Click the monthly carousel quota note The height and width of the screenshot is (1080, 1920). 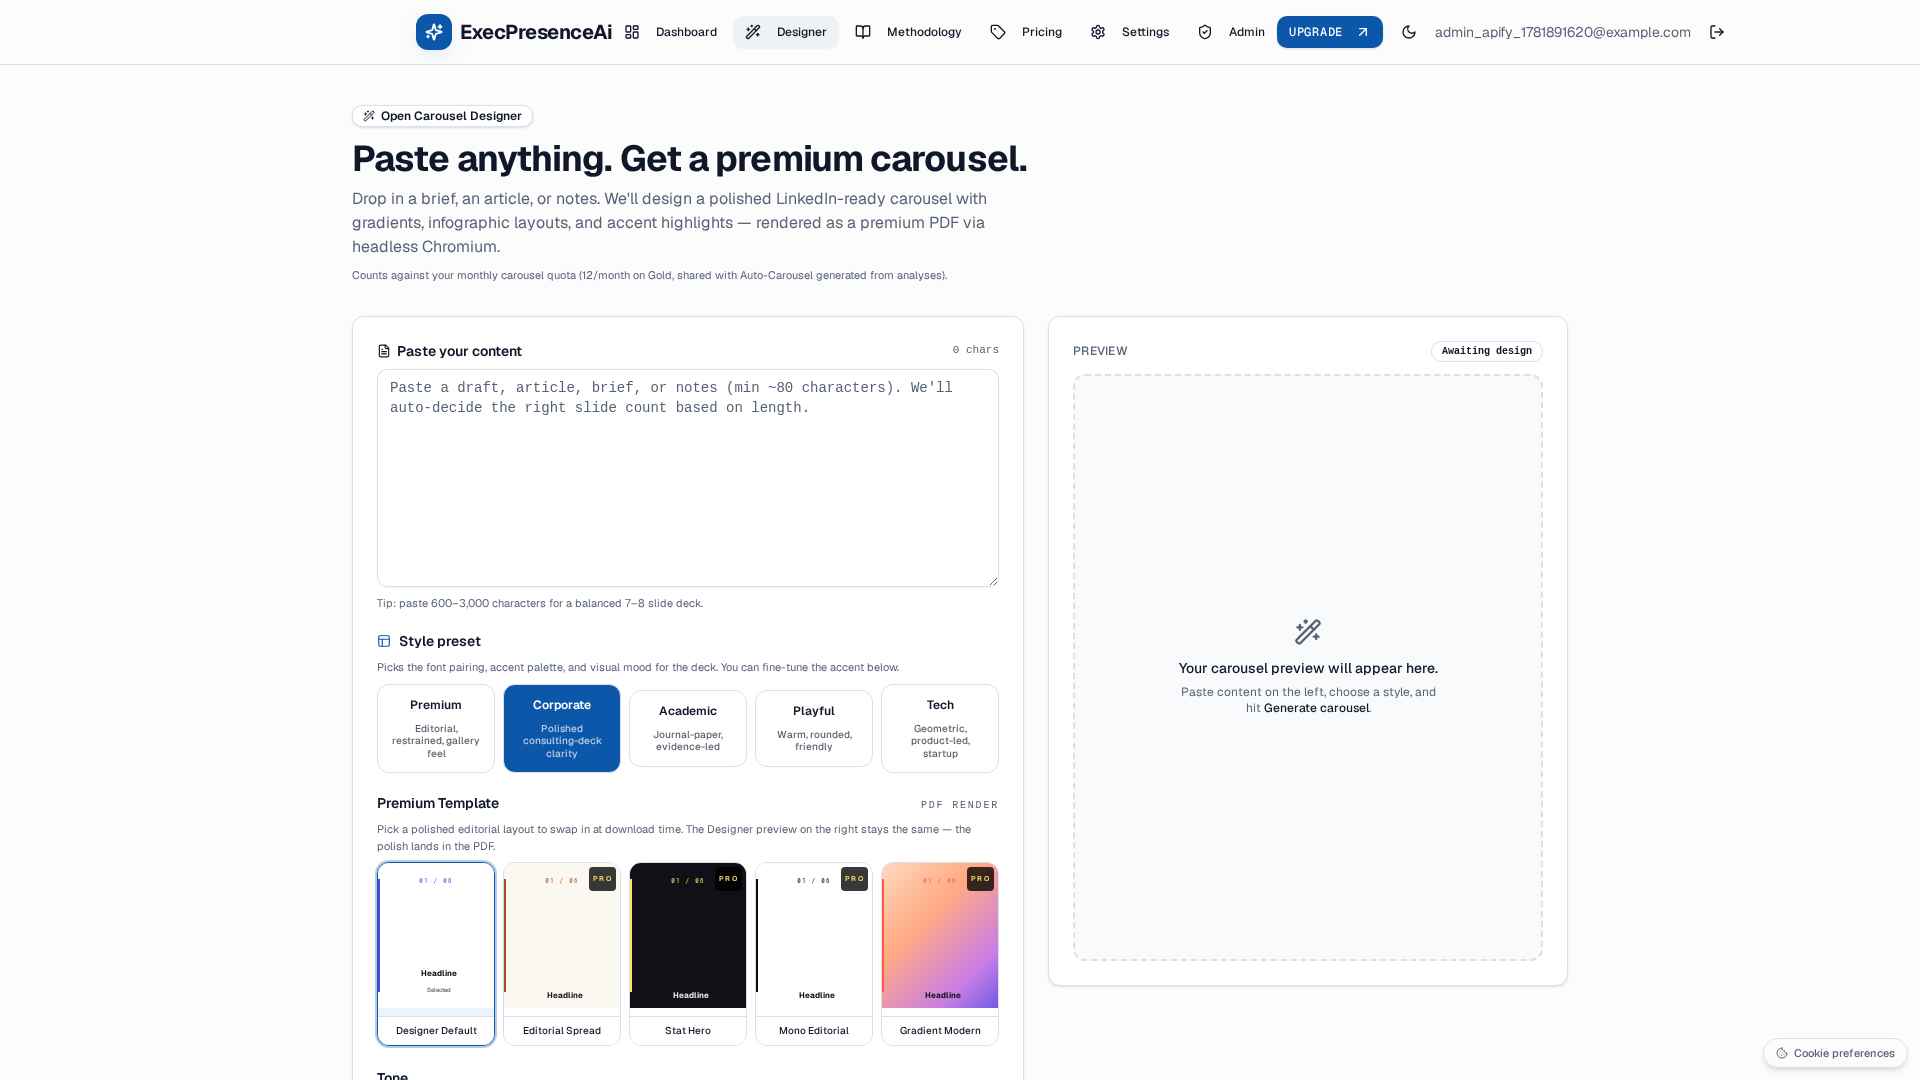point(649,275)
